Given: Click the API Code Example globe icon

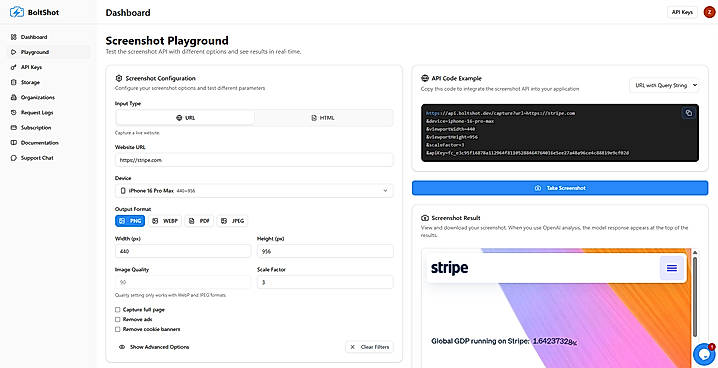Looking at the screenshot, I should pyautogui.click(x=424, y=78).
